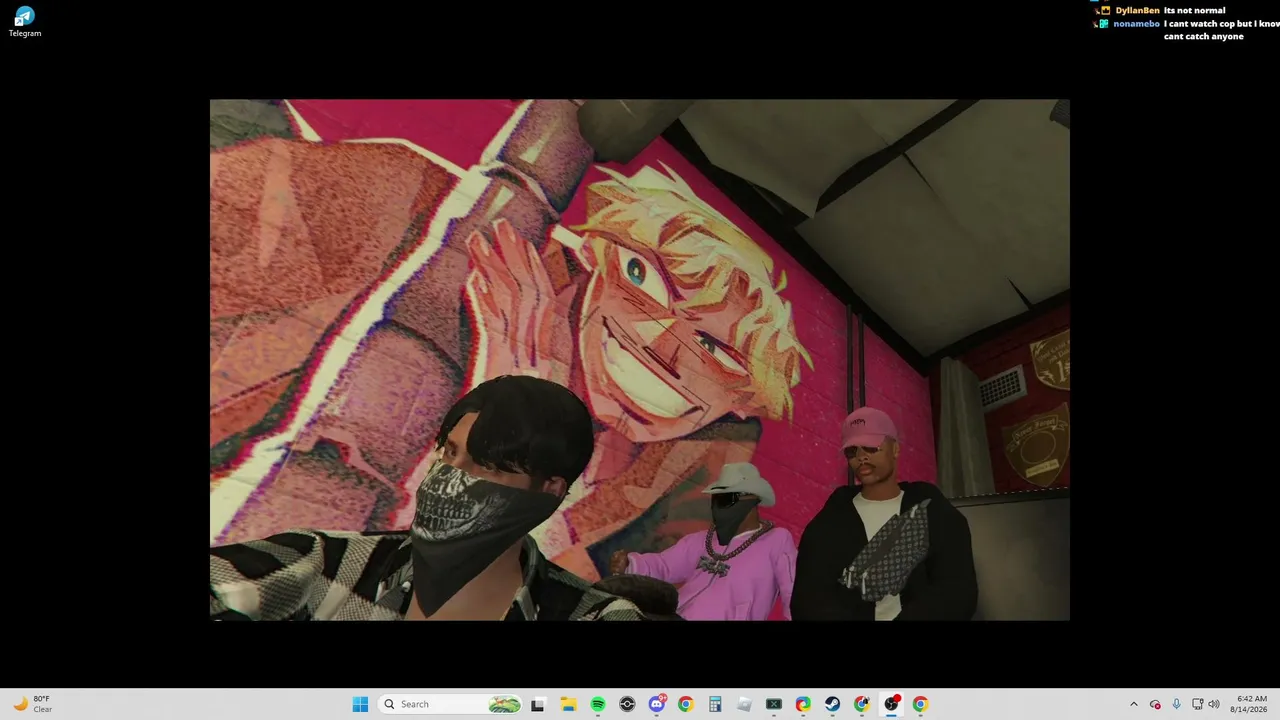Click the teal badge beside nonamebo
1280x720 pixels.
pos(1104,23)
